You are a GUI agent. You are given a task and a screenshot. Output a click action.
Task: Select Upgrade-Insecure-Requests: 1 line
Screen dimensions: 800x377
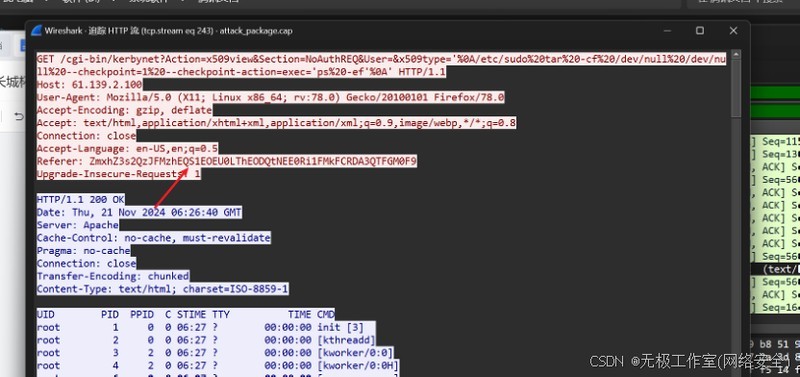[119, 174]
